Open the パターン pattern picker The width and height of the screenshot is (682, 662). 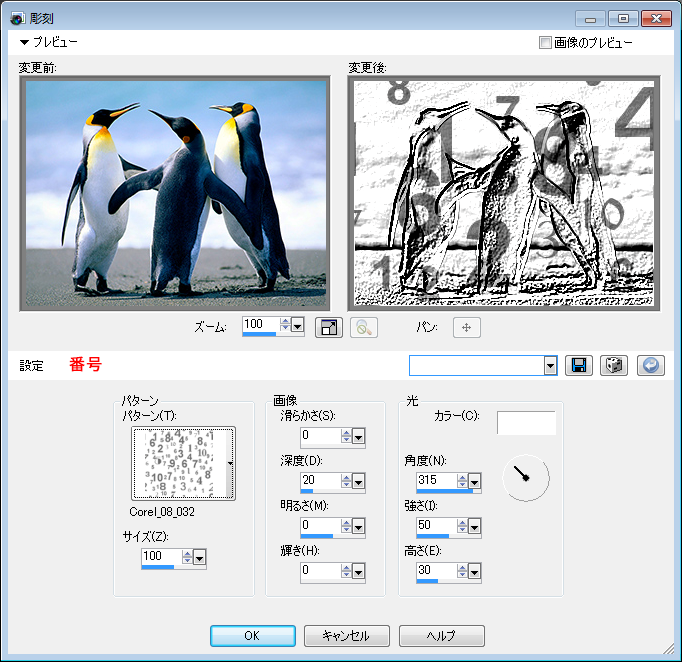tap(184, 463)
